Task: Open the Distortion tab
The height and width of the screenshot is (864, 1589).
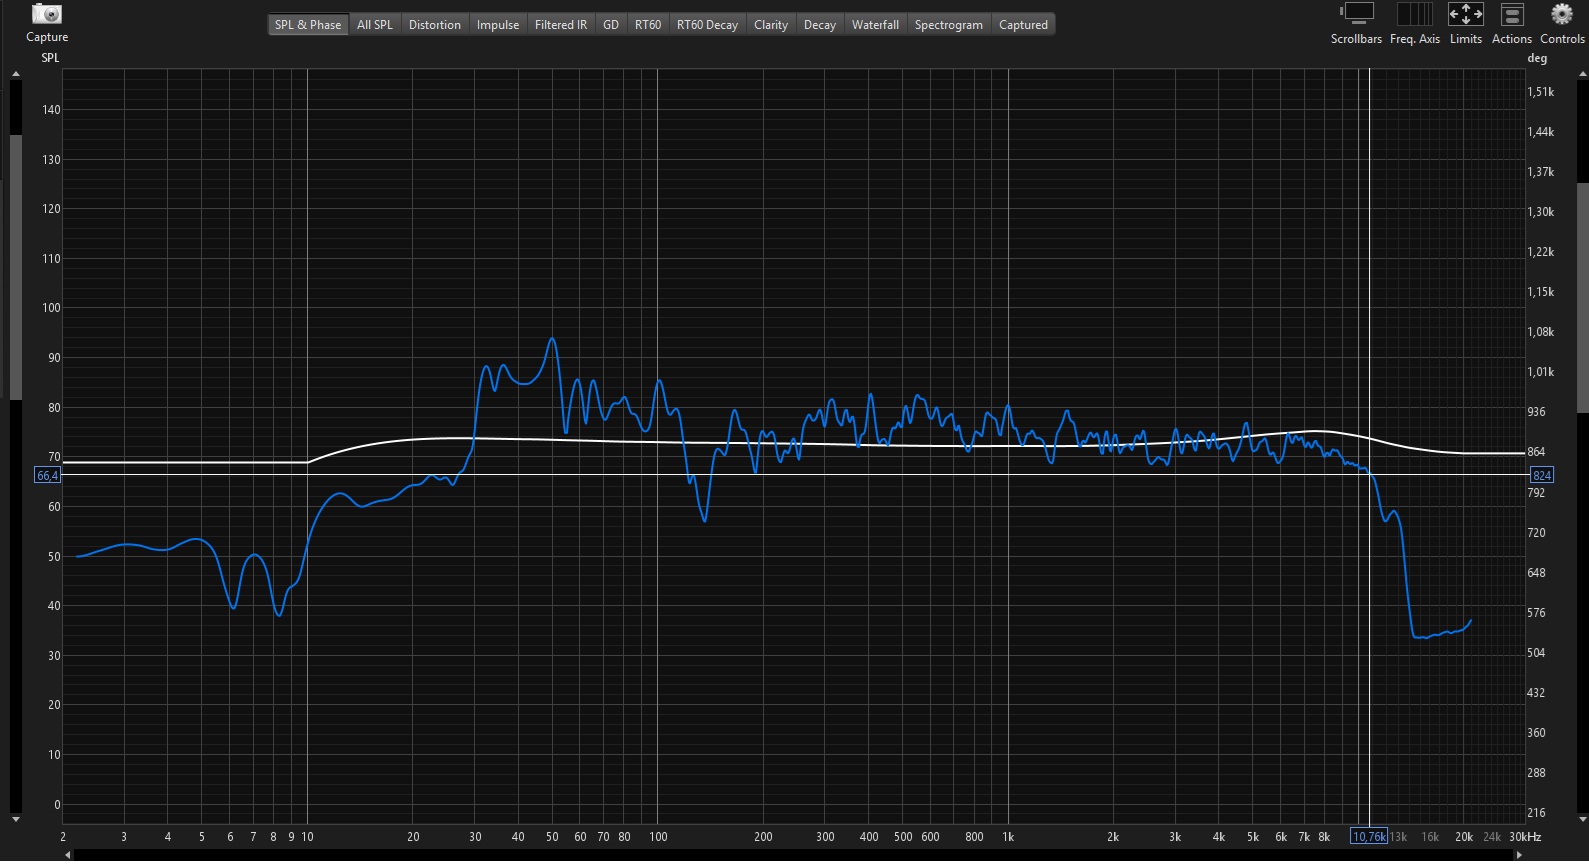Action: 435,25
